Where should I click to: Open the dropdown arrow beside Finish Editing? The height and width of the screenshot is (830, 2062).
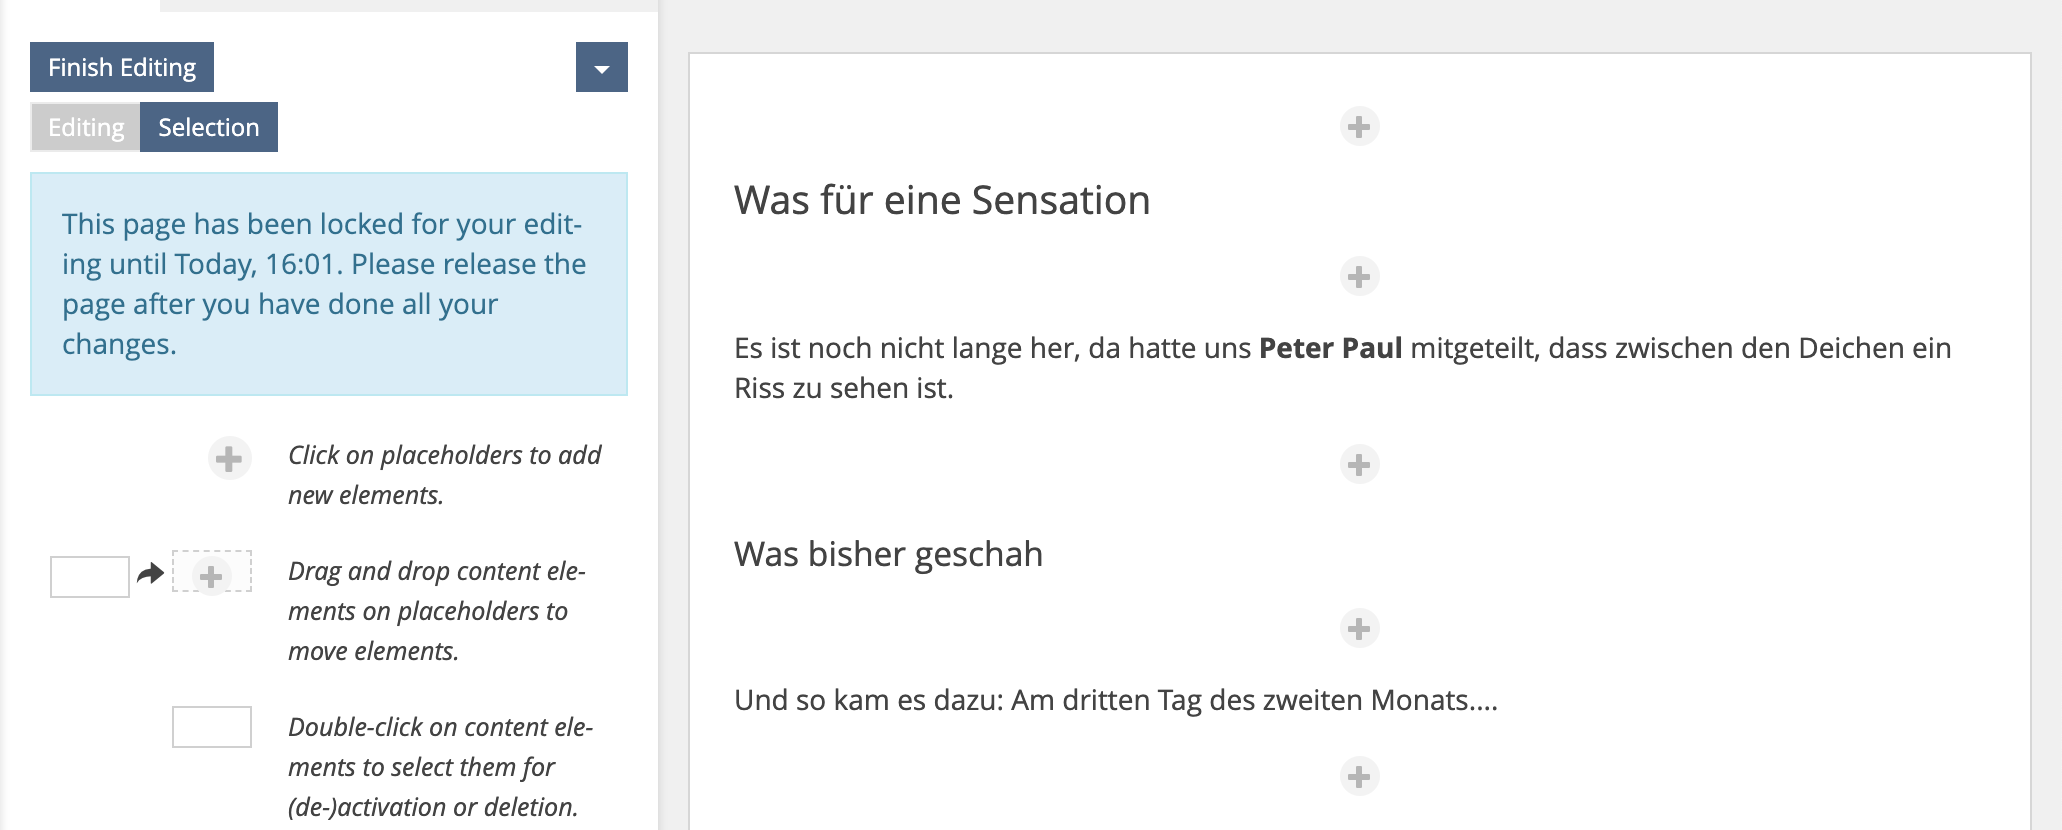601,67
